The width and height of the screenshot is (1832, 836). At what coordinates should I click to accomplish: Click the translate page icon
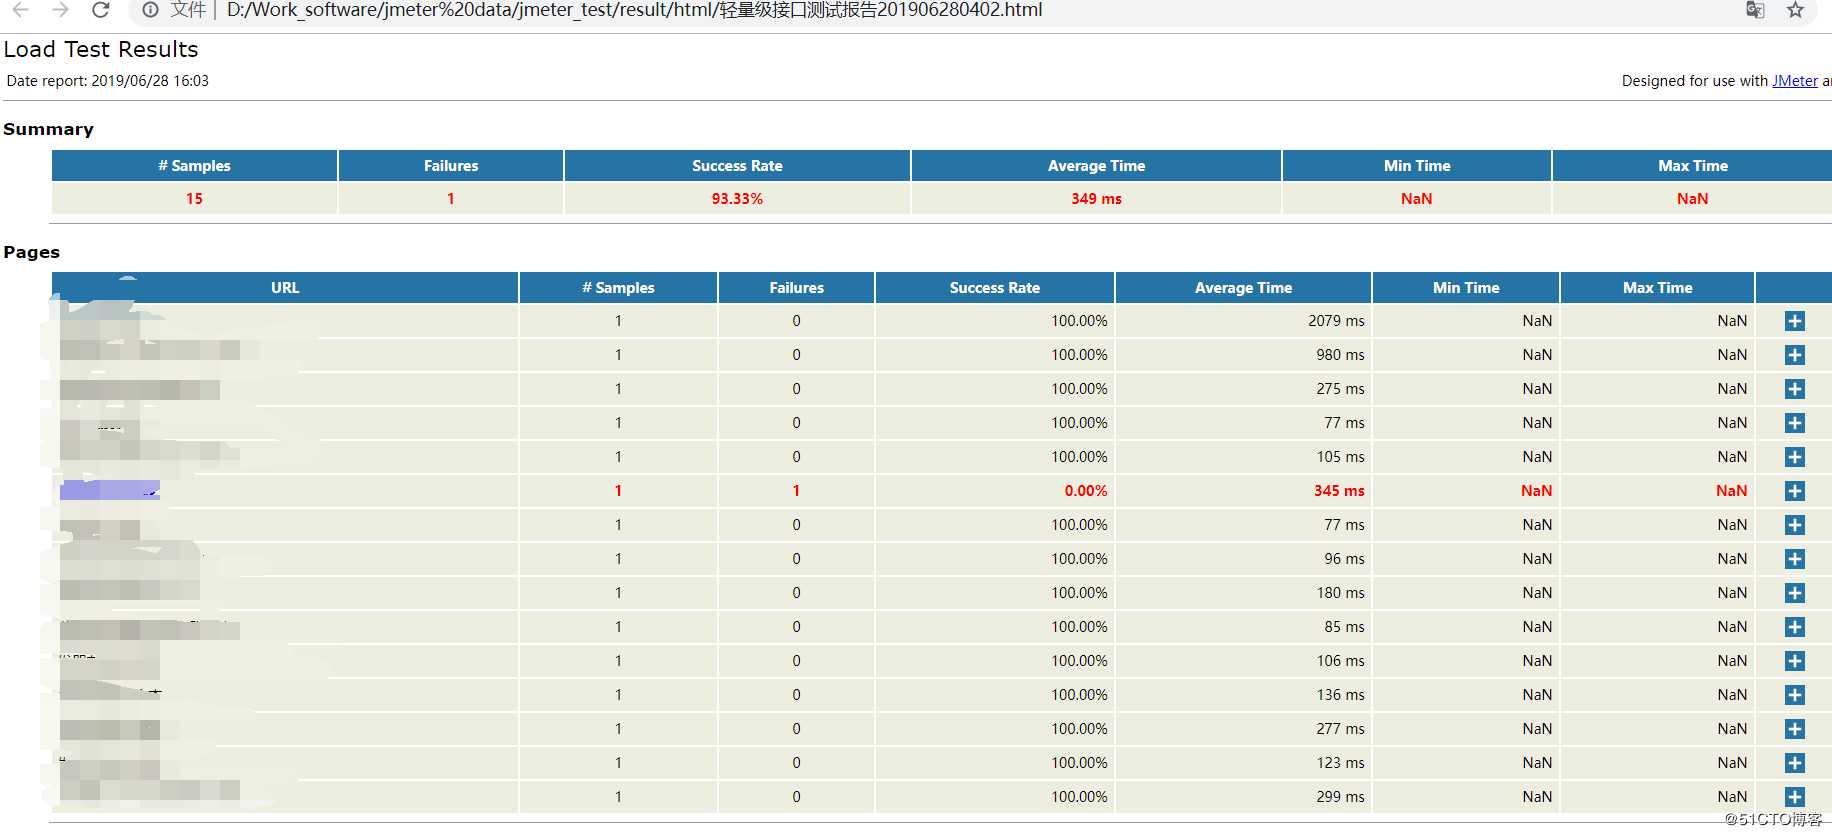(1755, 10)
